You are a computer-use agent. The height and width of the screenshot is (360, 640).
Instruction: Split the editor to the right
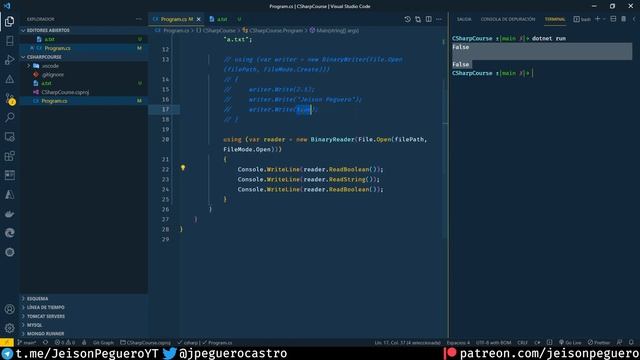point(429,19)
